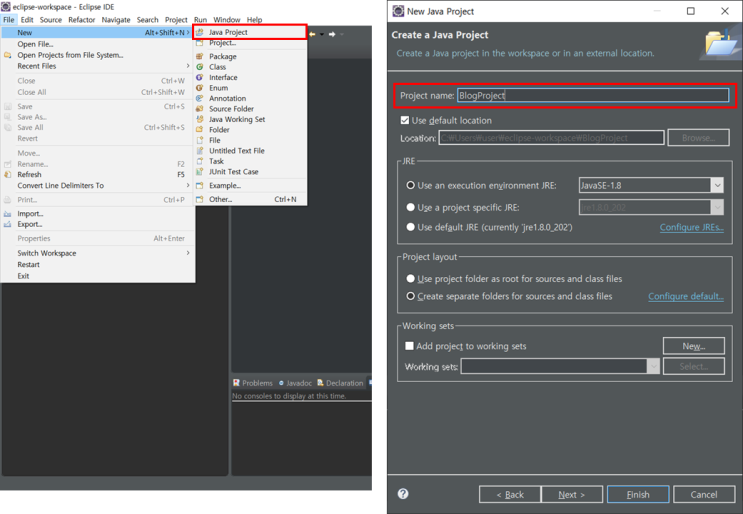The image size is (743, 514).
Task: Click the Project... icon in New submenu
Action: pos(200,43)
